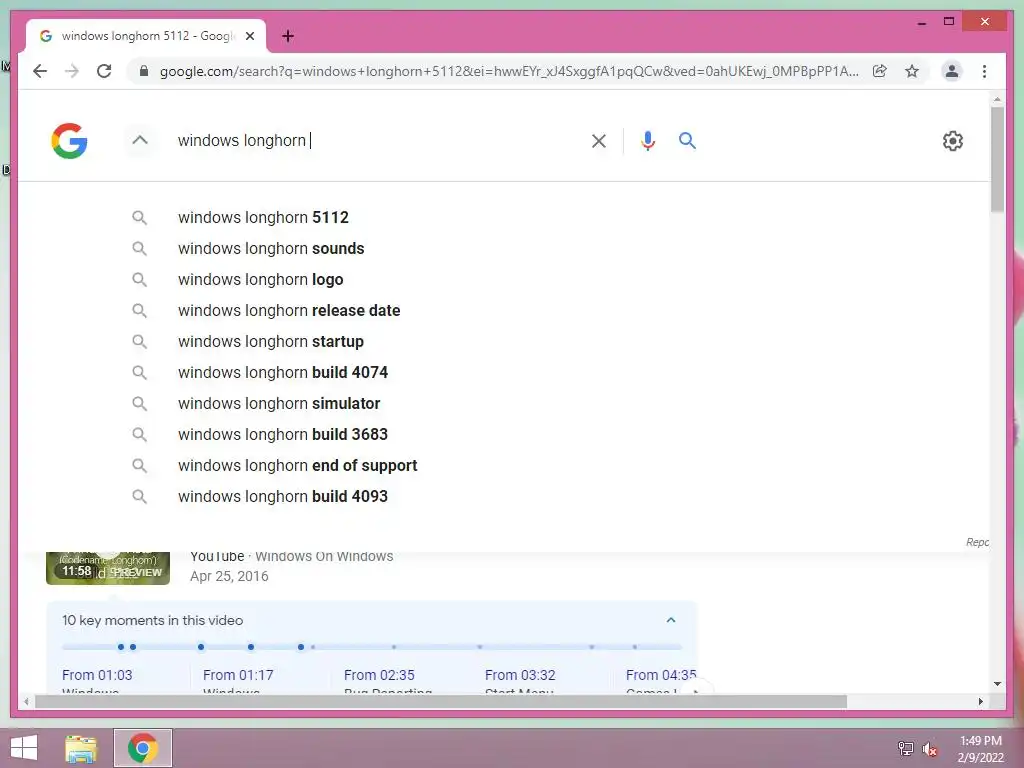
Task: Open the Chrome profile avatar
Action: pos(952,71)
